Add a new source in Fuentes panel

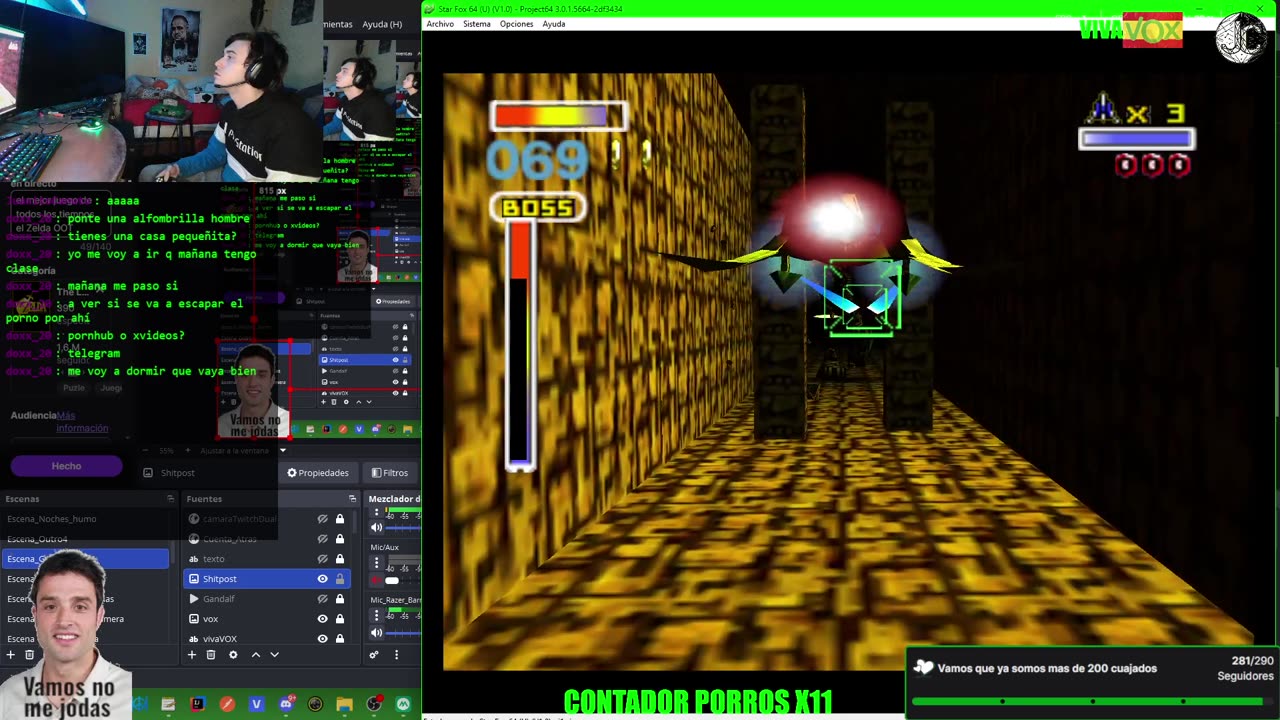[x=192, y=655]
